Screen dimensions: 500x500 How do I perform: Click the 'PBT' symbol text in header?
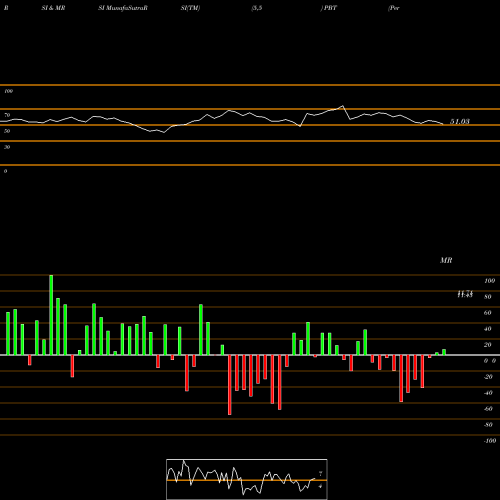[x=330, y=8]
